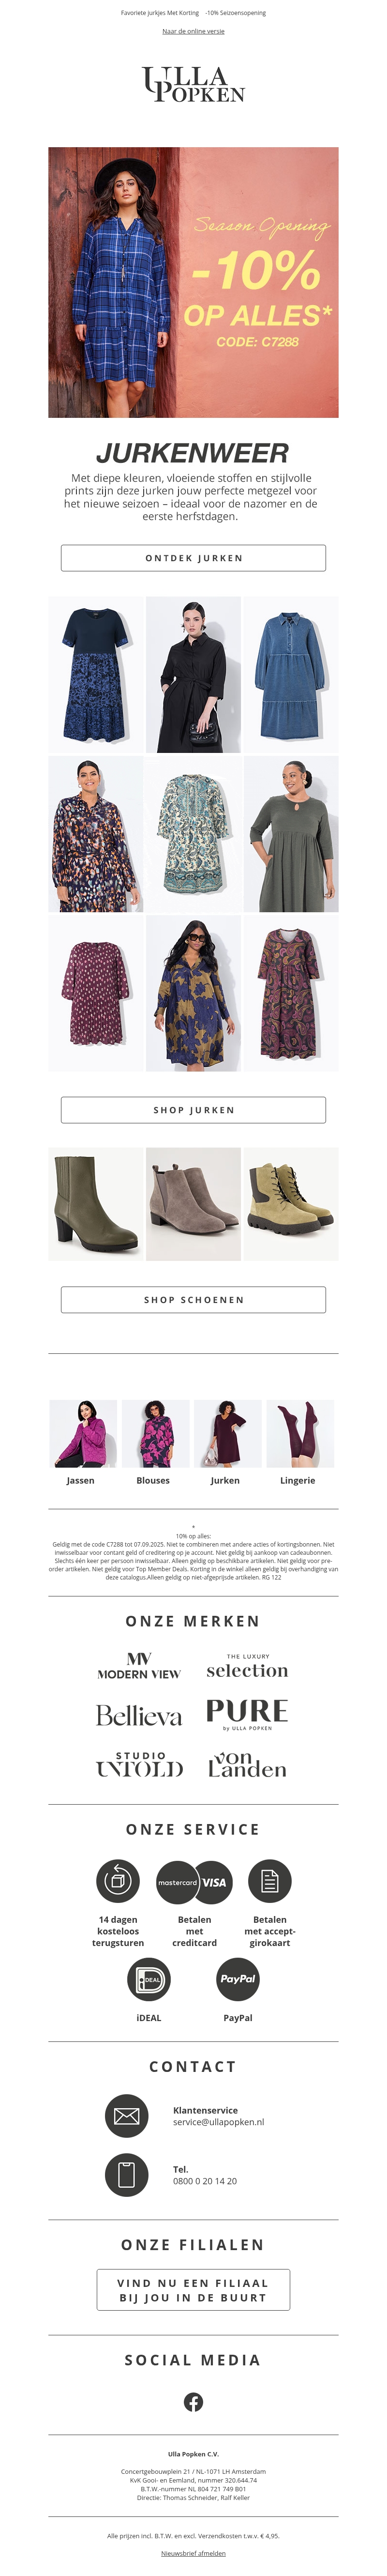Open the Facebook social media icon

(x=193, y=2401)
